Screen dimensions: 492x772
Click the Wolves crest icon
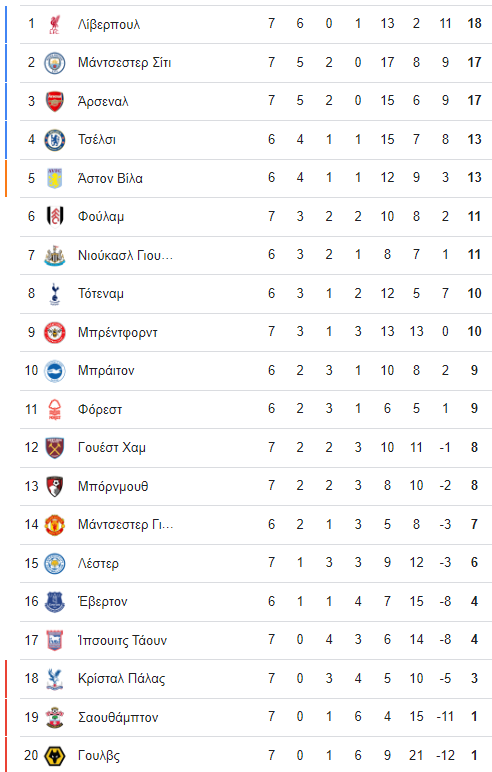click(x=55, y=756)
